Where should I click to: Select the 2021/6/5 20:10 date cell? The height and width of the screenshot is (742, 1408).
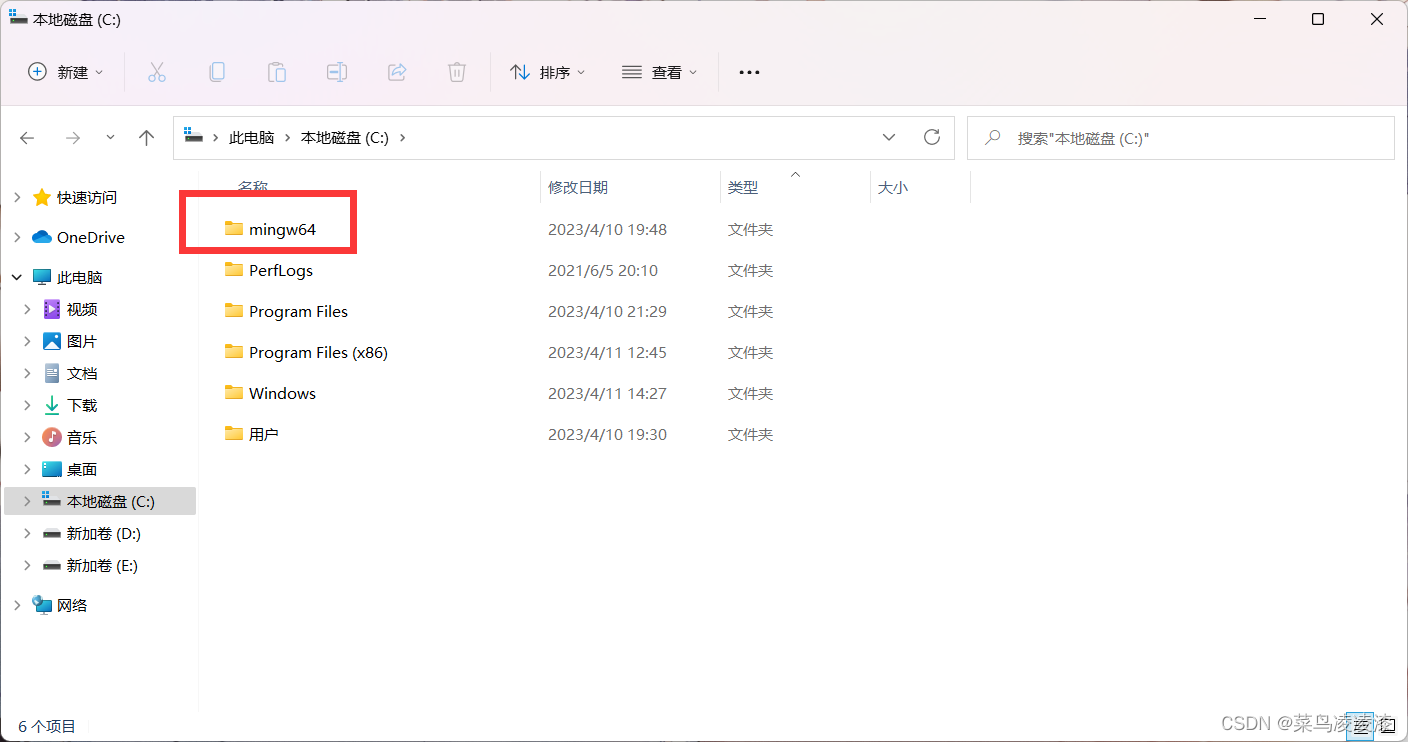[x=603, y=270]
